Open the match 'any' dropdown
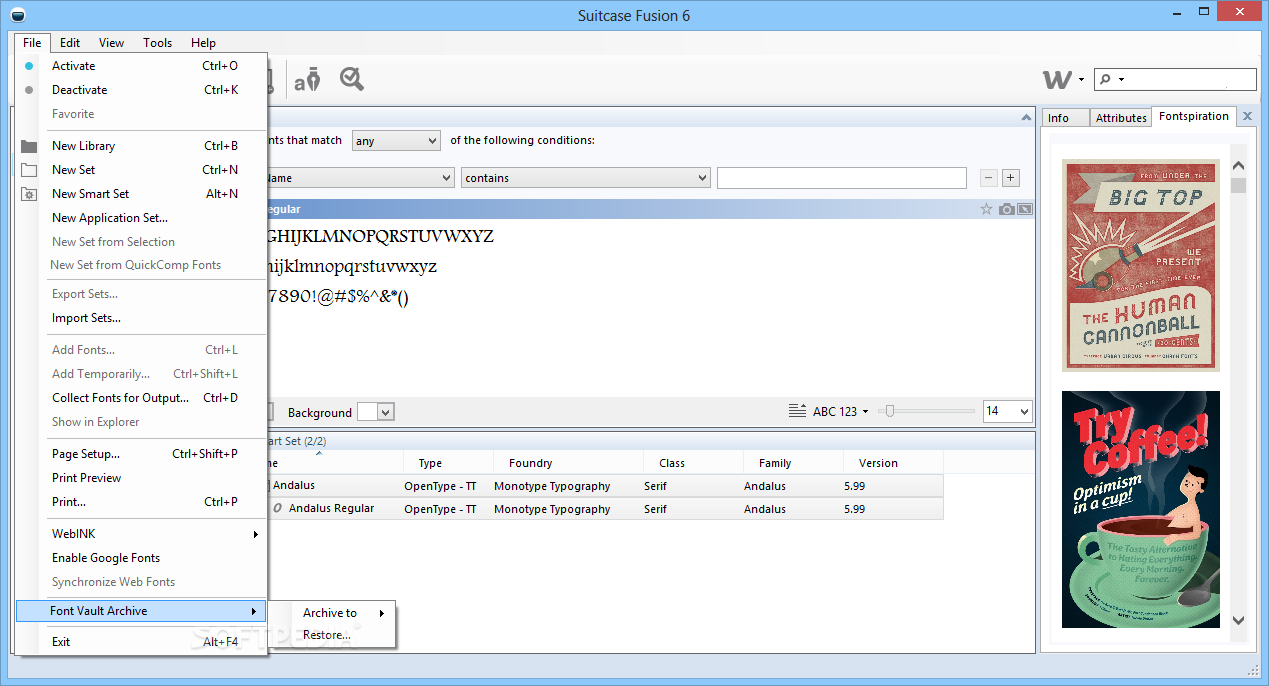The width and height of the screenshot is (1269, 686). [x=396, y=141]
